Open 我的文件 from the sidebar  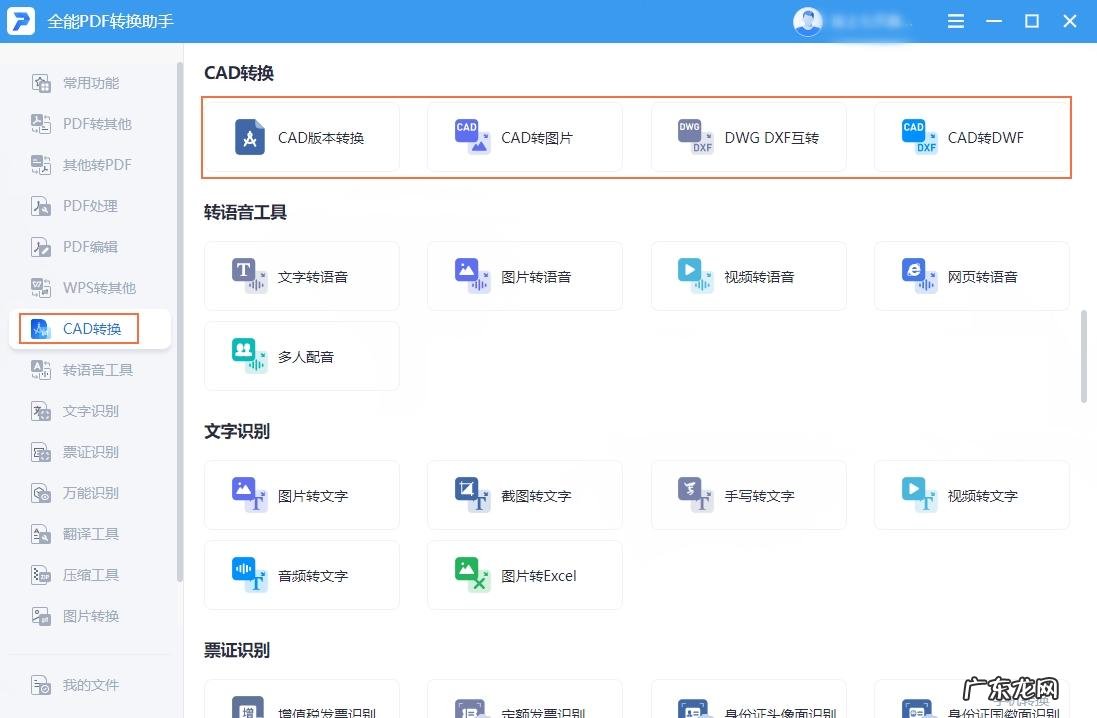[90, 685]
